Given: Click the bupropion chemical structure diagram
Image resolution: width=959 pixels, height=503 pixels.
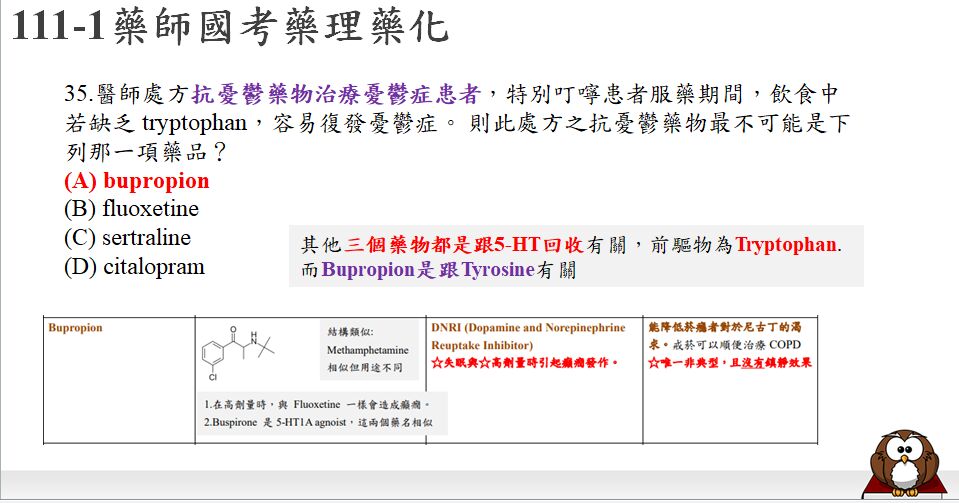Looking at the screenshot, I should click(x=240, y=352).
